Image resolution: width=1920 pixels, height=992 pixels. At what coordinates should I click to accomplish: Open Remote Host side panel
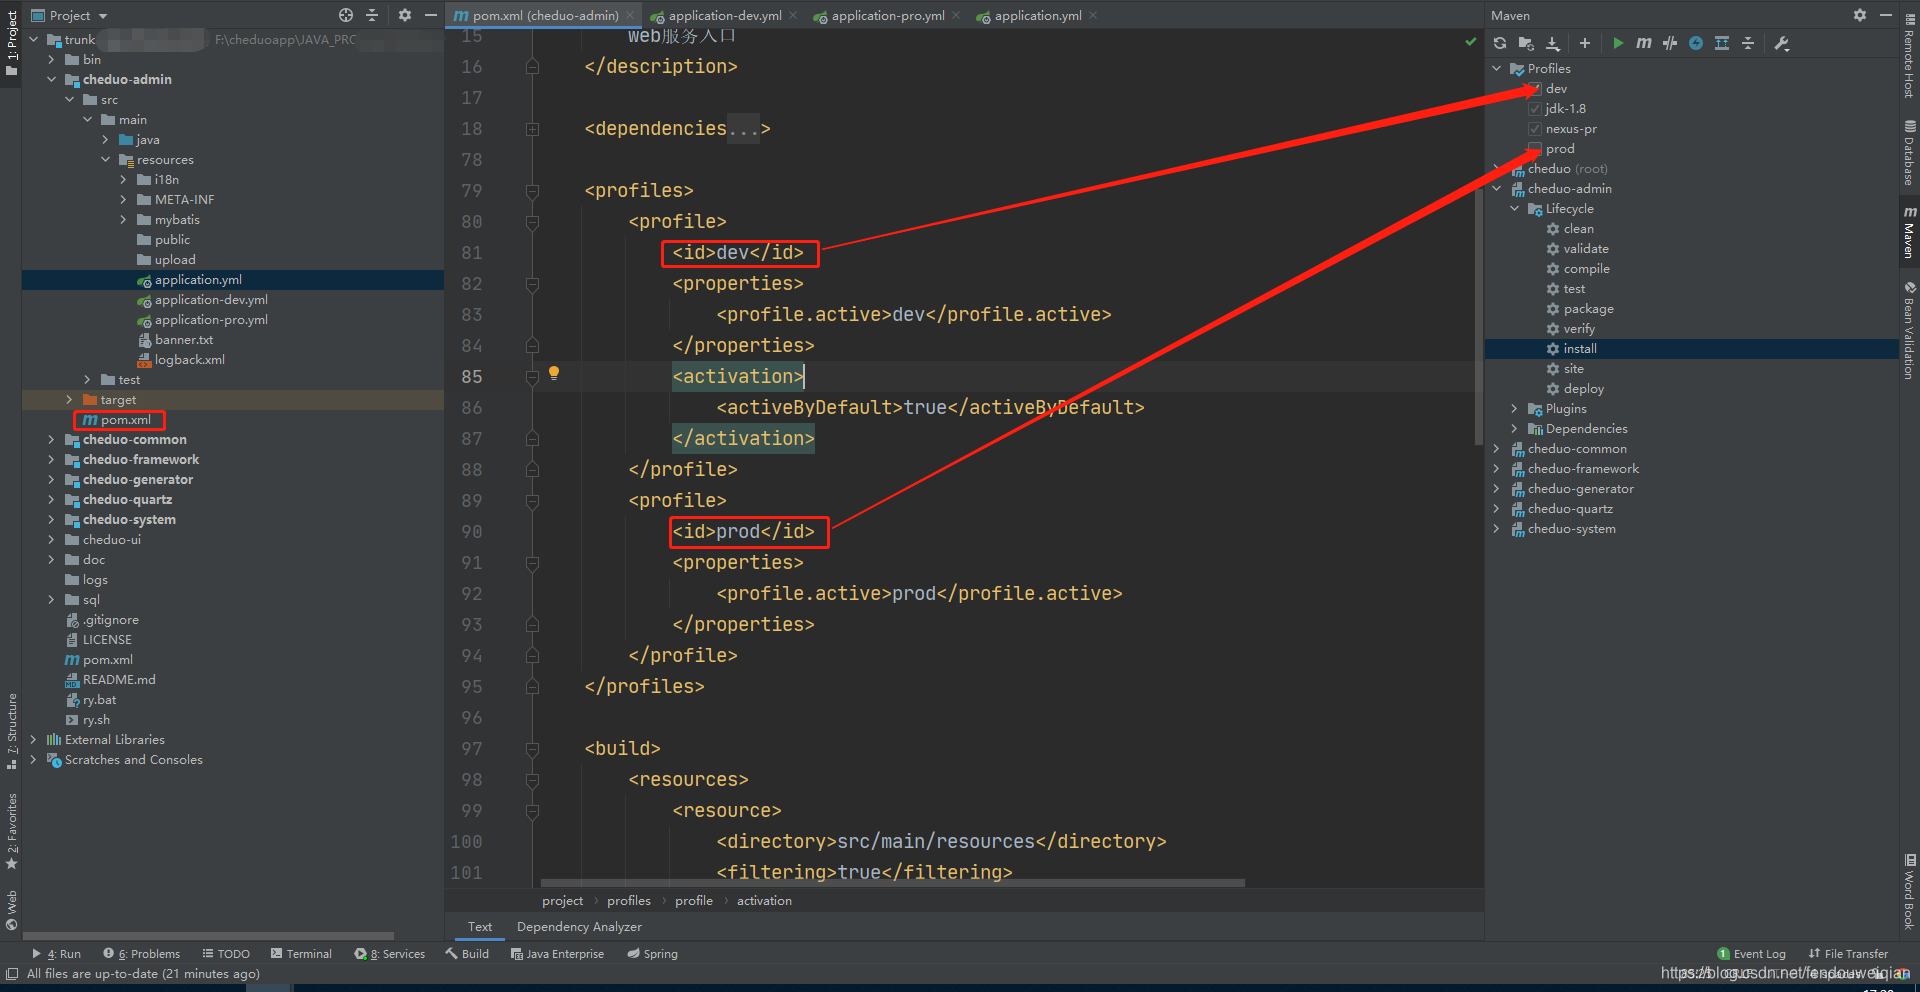pos(1909,54)
